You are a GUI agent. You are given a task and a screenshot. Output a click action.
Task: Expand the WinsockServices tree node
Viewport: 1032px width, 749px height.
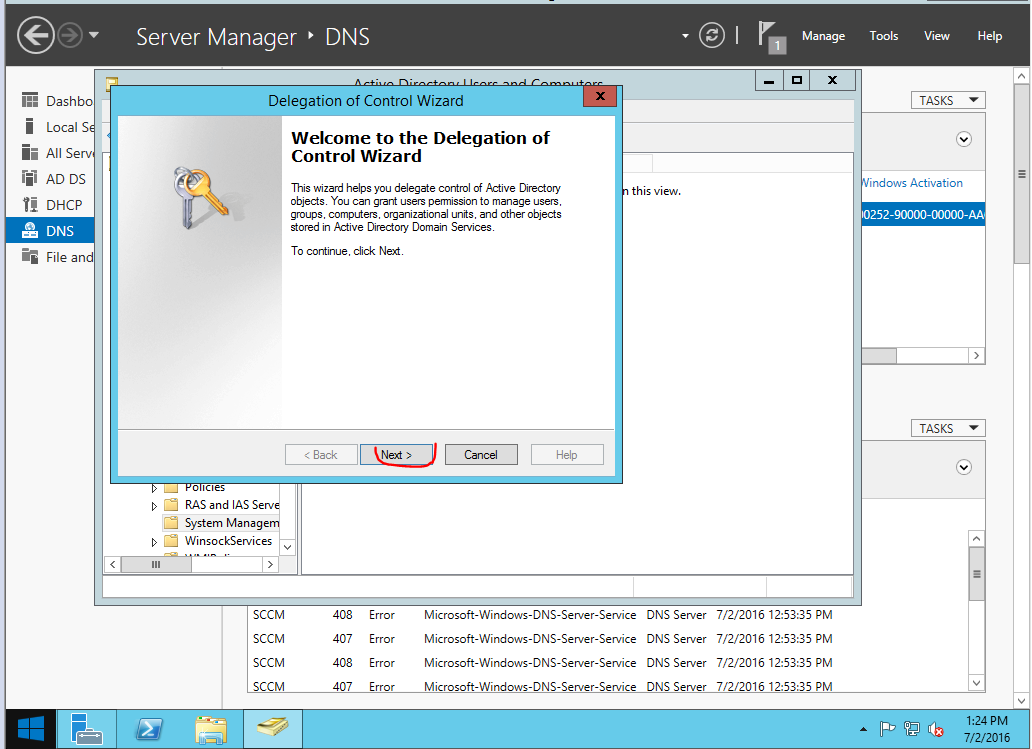(x=154, y=542)
